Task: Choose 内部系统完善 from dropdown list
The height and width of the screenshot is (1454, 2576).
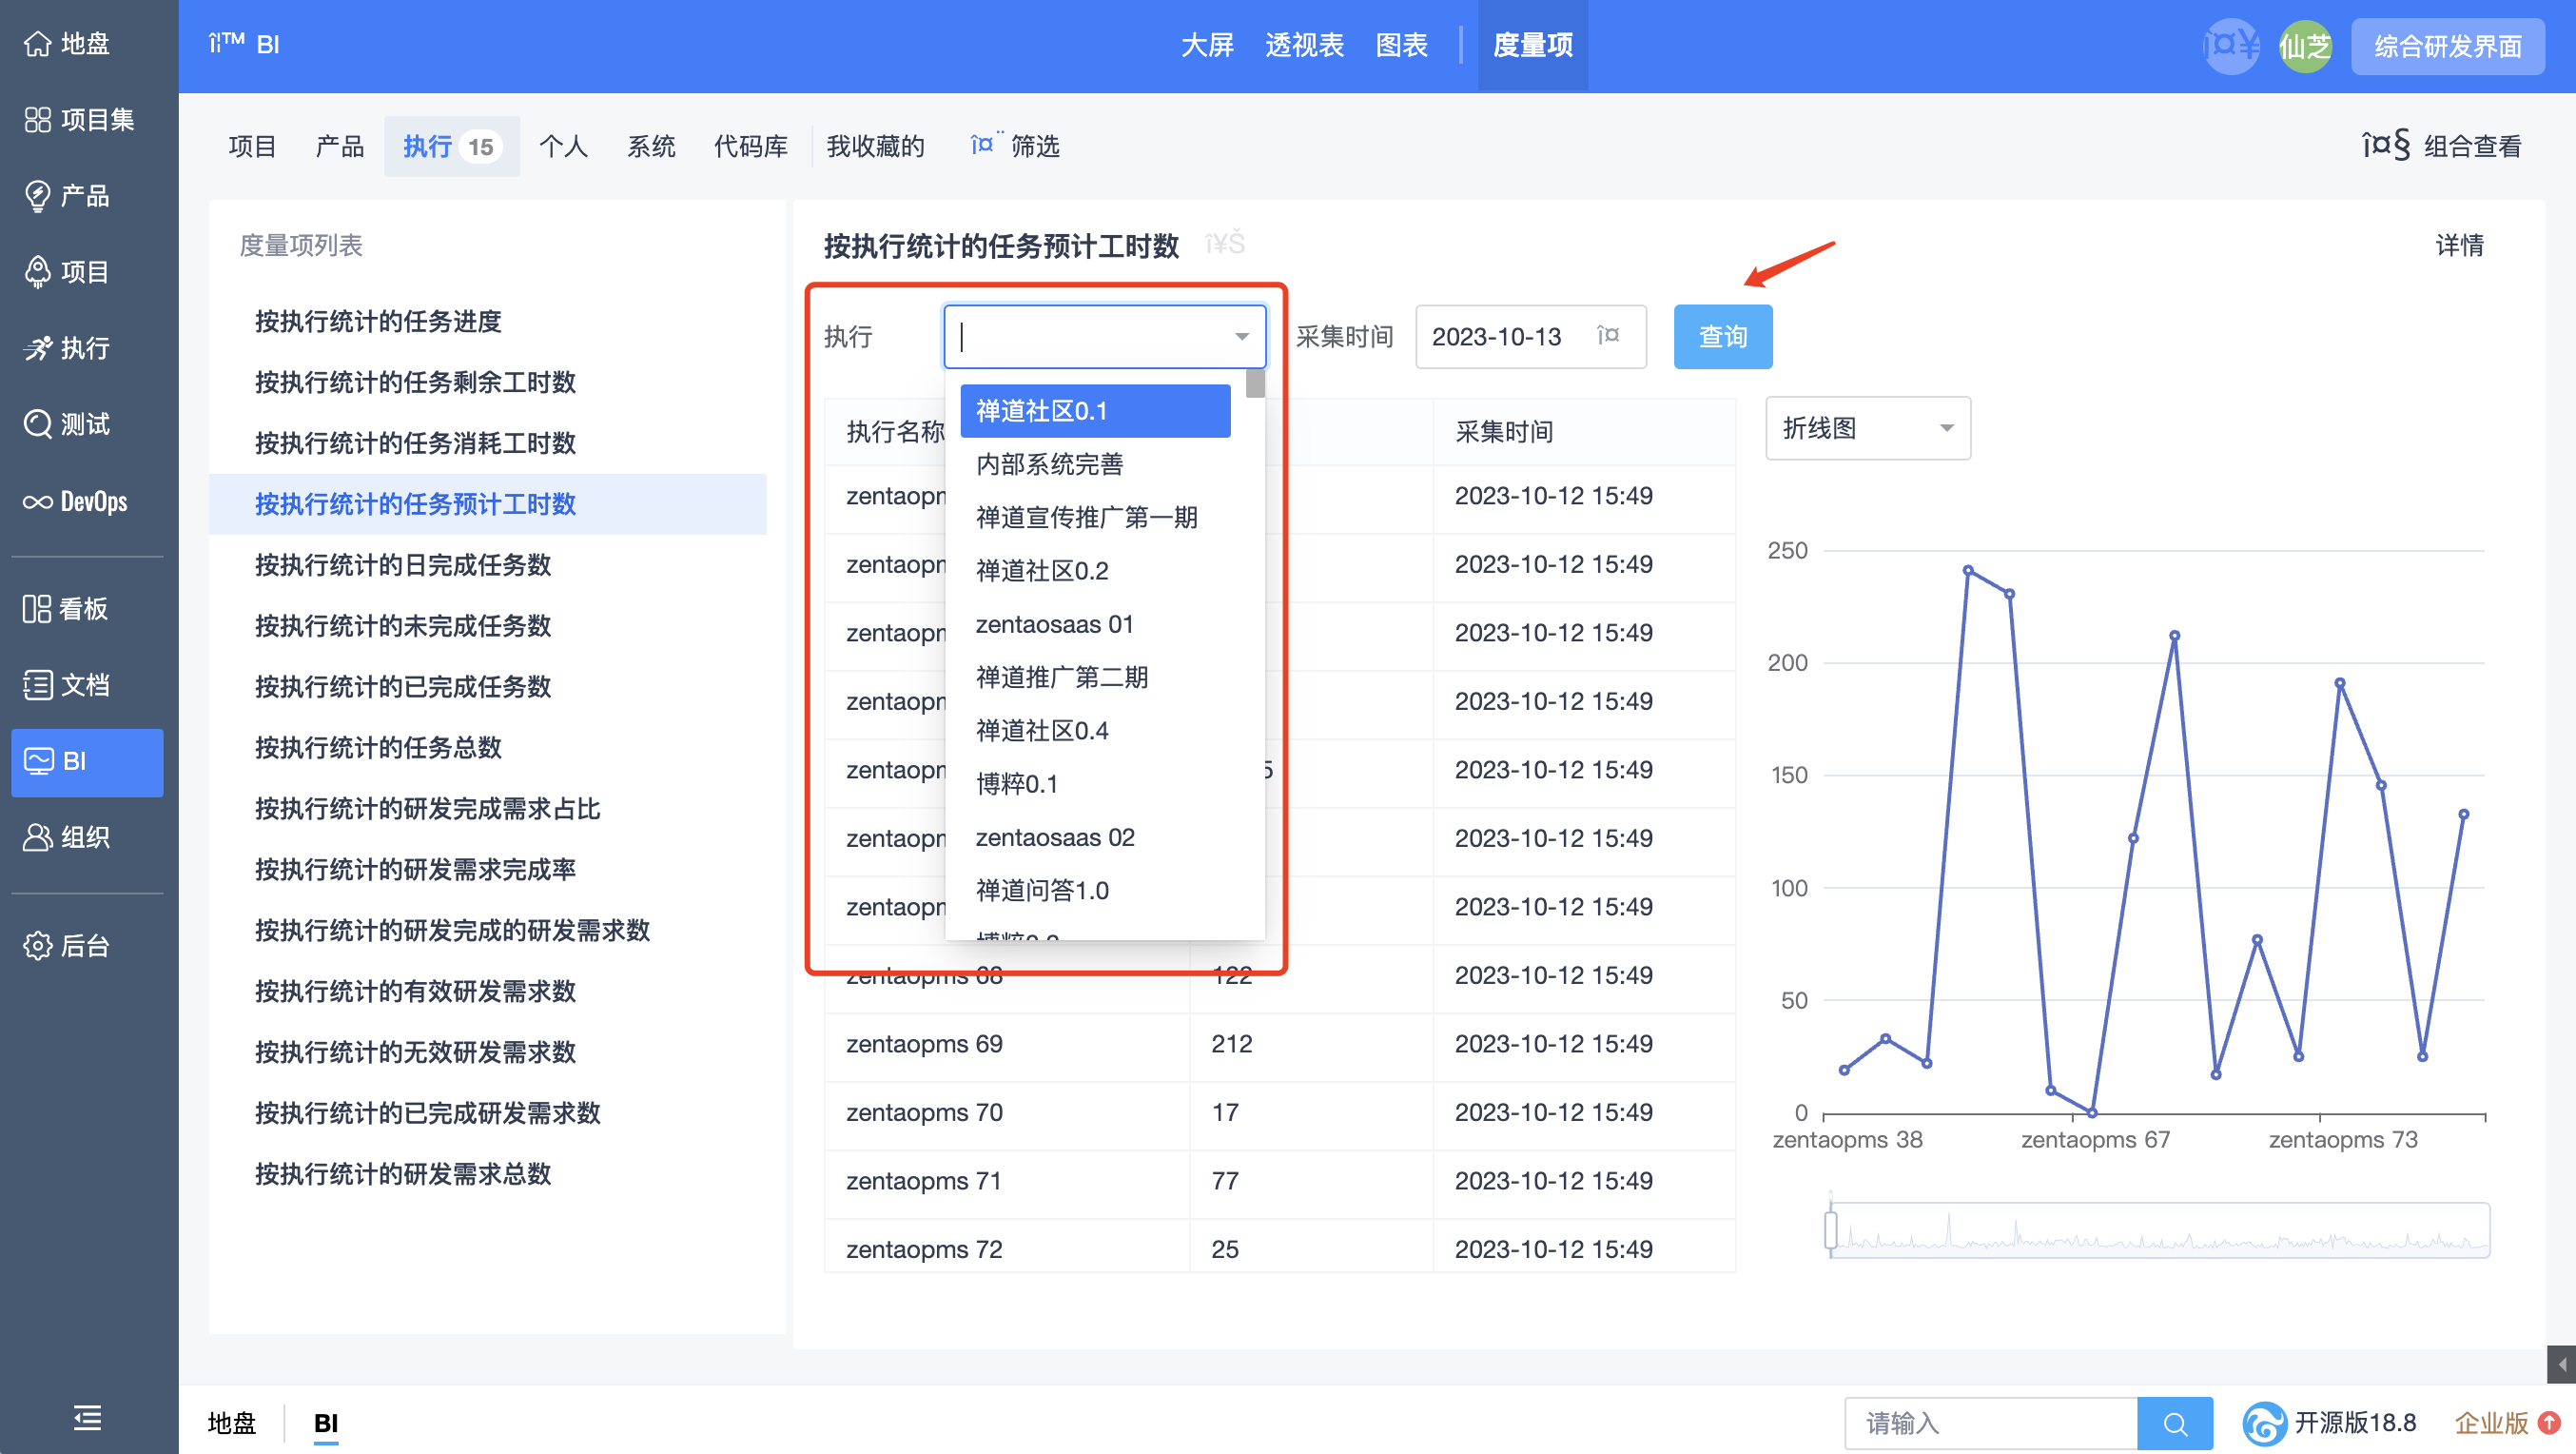Action: coord(1095,464)
